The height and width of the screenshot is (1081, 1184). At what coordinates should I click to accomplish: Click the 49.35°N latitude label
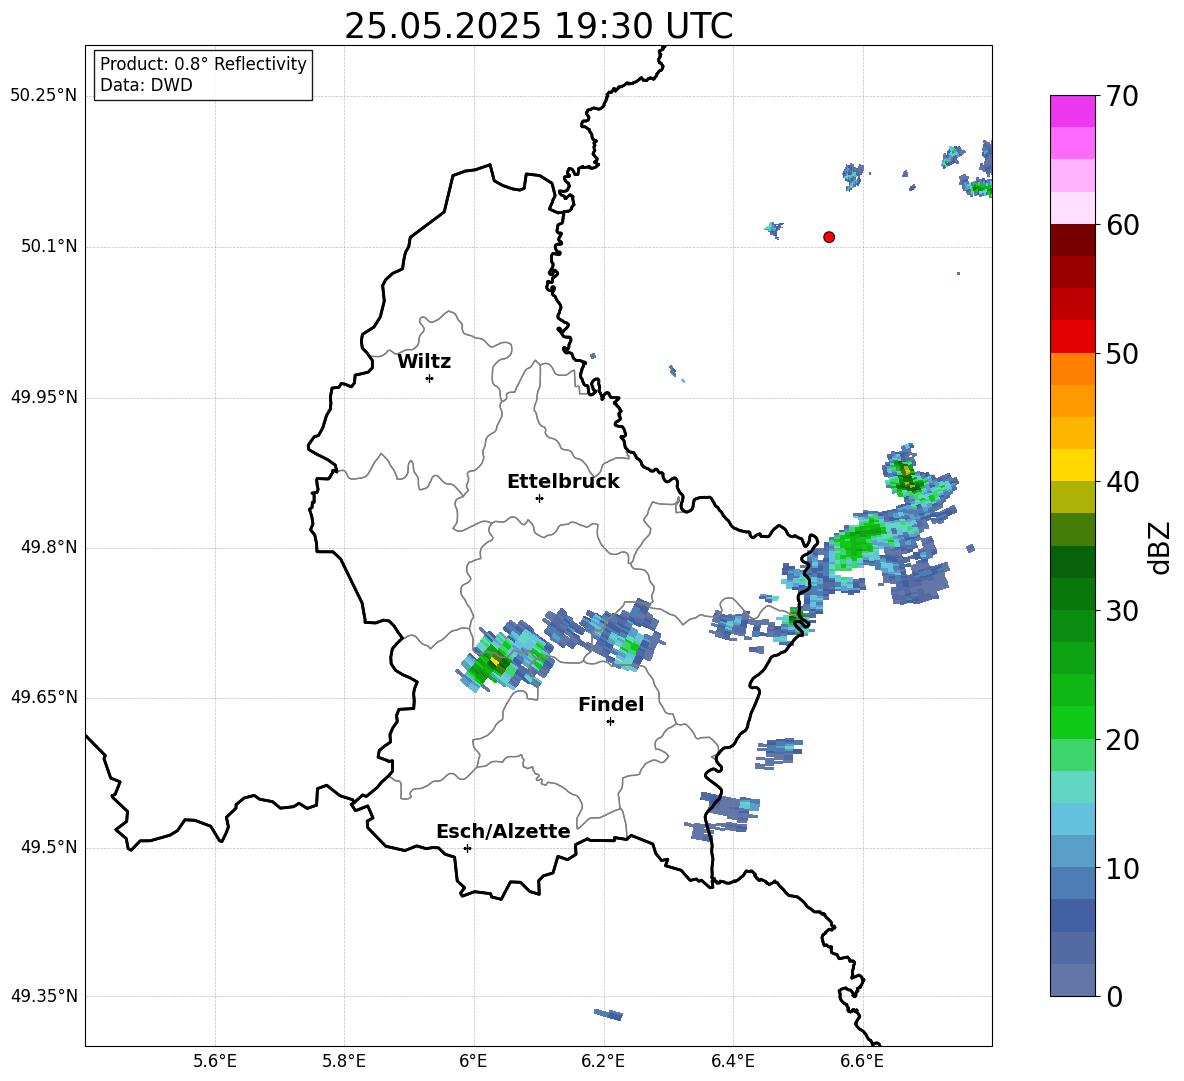[x=44, y=996]
